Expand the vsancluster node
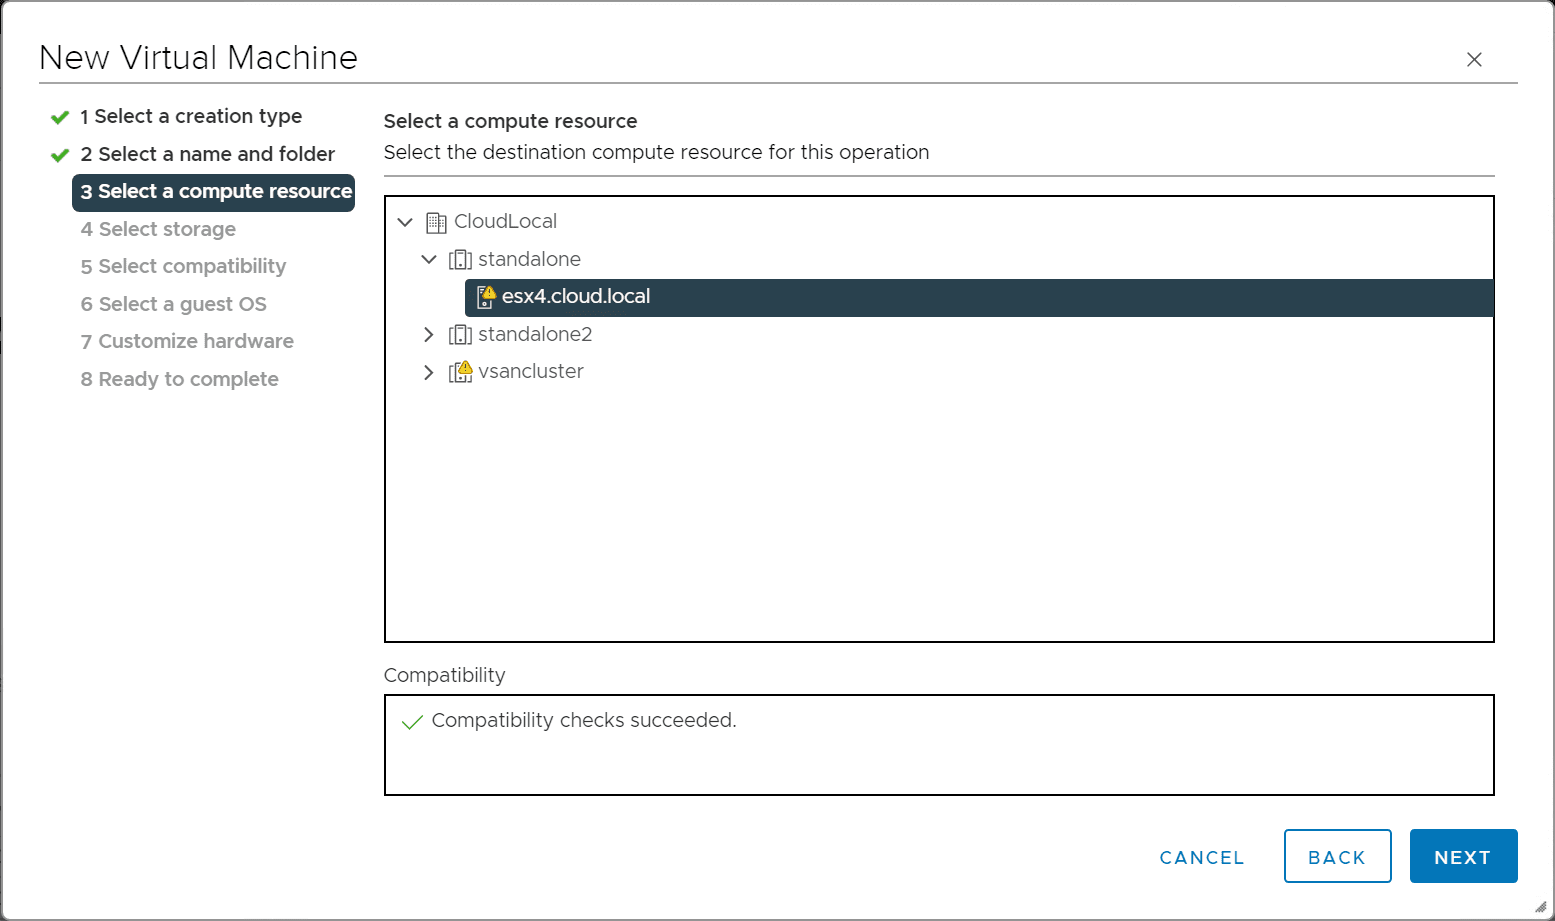The width and height of the screenshot is (1555, 921). pyautogui.click(x=429, y=372)
